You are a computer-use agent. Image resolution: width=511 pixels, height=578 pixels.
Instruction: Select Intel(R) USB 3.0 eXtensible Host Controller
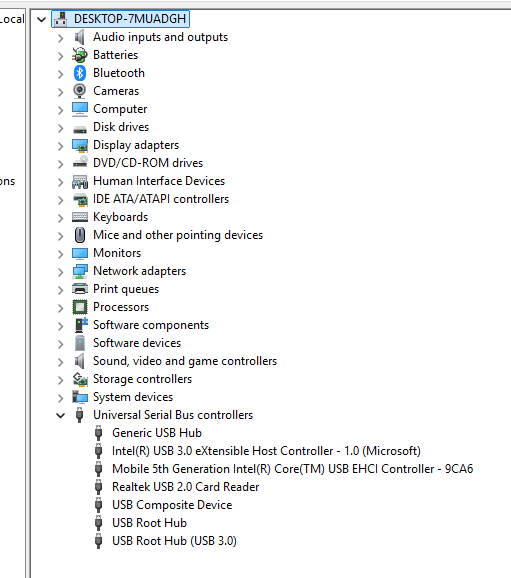tap(266, 451)
